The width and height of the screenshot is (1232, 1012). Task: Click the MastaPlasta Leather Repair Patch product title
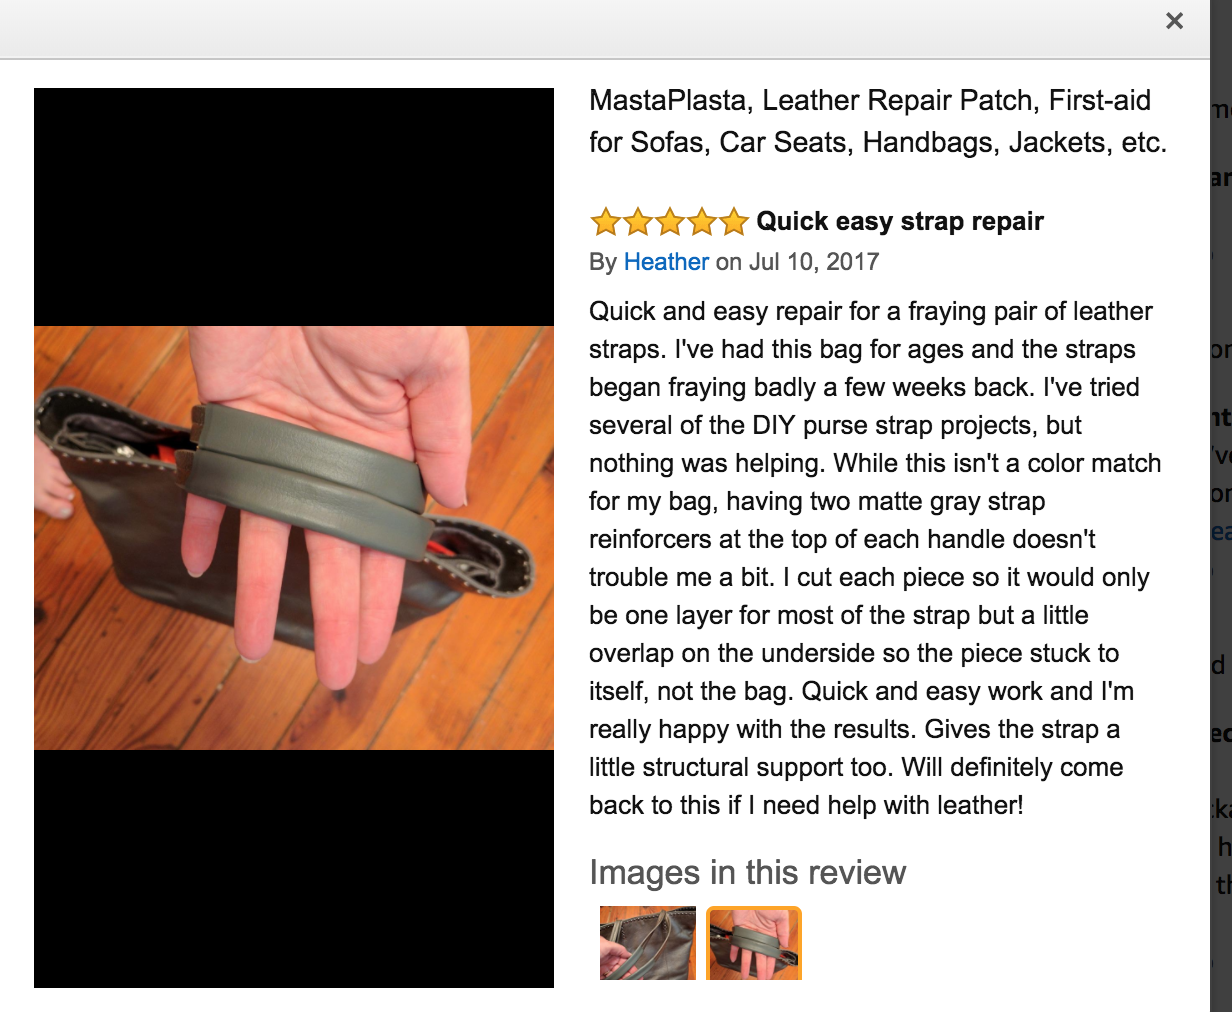pyautogui.click(x=878, y=121)
